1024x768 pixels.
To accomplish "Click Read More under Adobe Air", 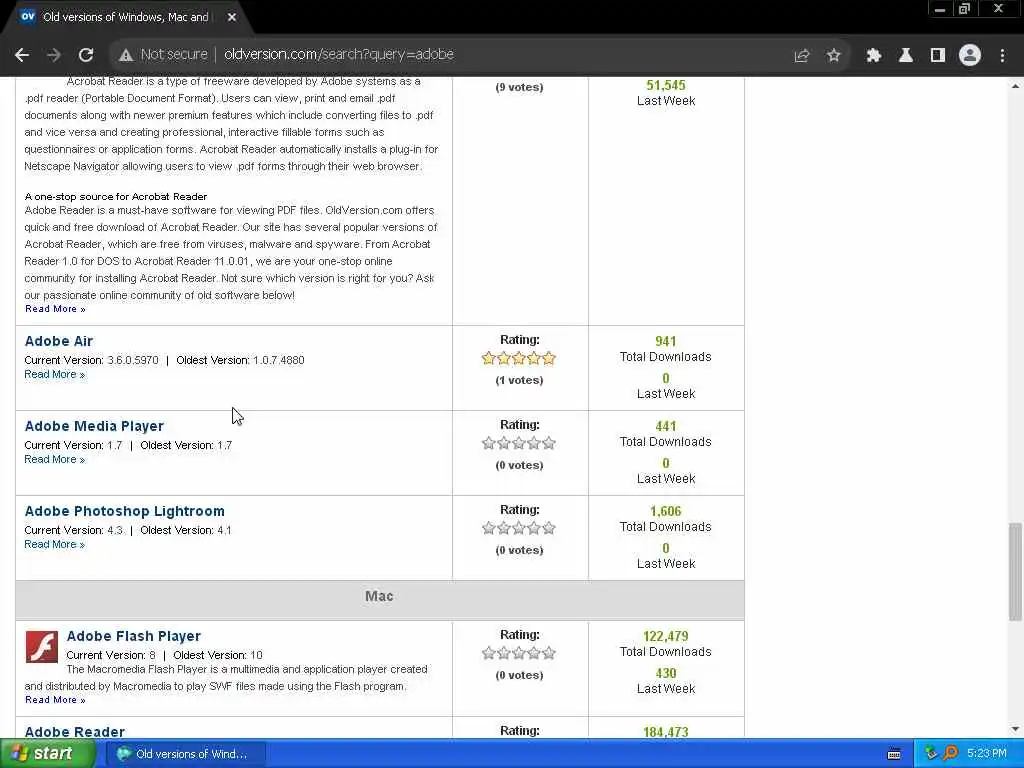I will pyautogui.click(x=54, y=374).
